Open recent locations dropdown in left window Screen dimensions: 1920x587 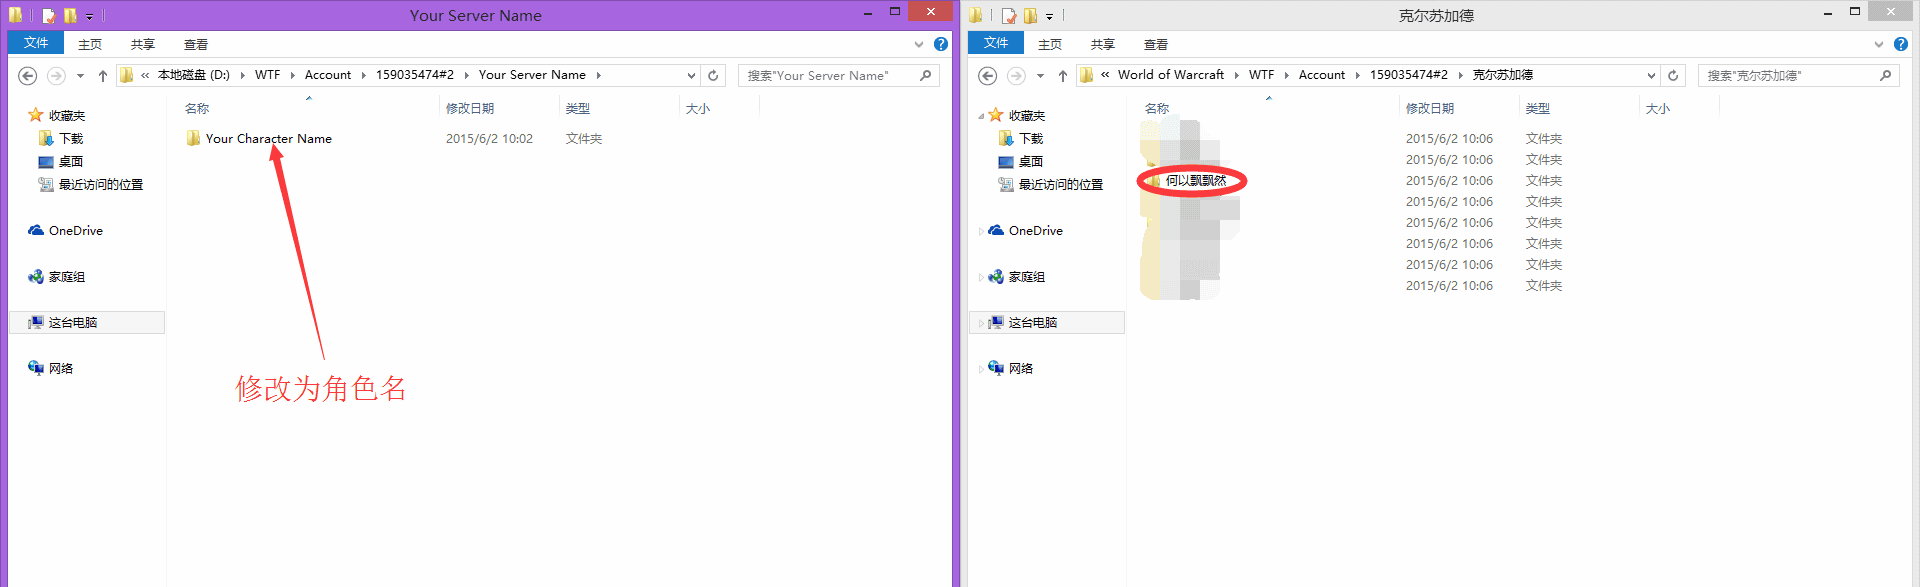pyautogui.click(x=80, y=76)
